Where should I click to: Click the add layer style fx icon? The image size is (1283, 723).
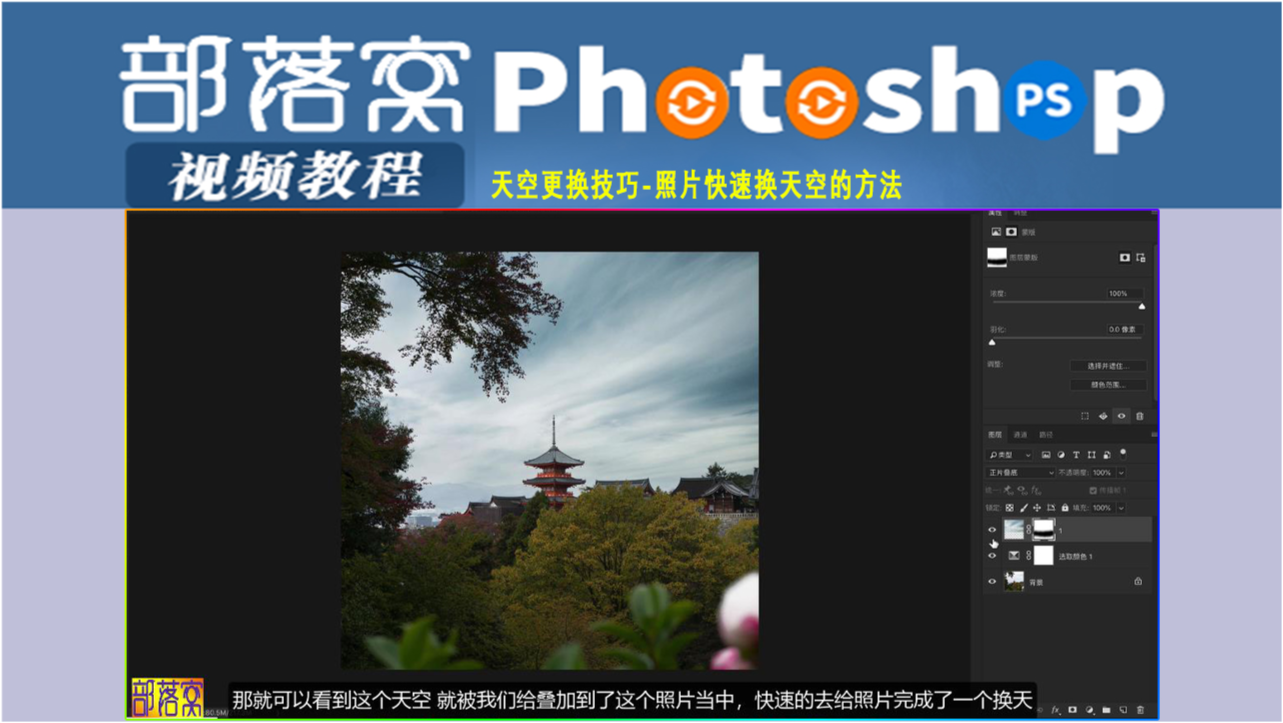[1056, 710]
